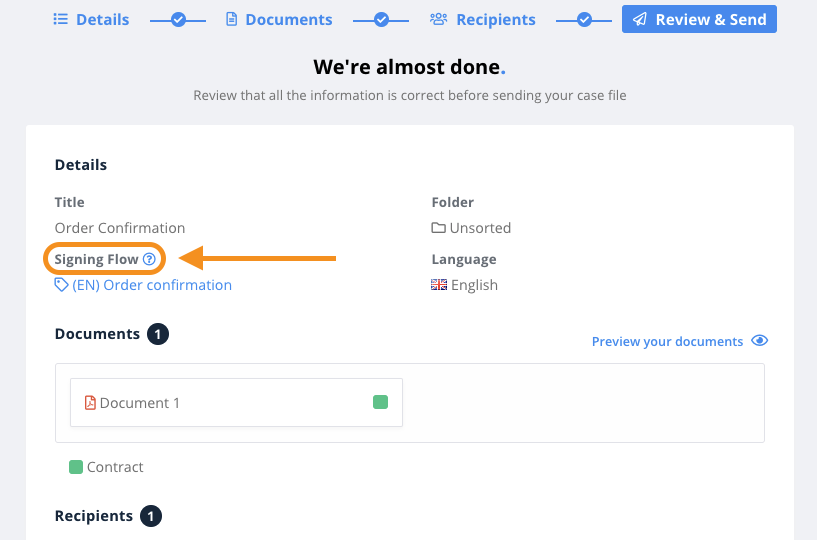Click the eye icon for document preview

coord(759,341)
